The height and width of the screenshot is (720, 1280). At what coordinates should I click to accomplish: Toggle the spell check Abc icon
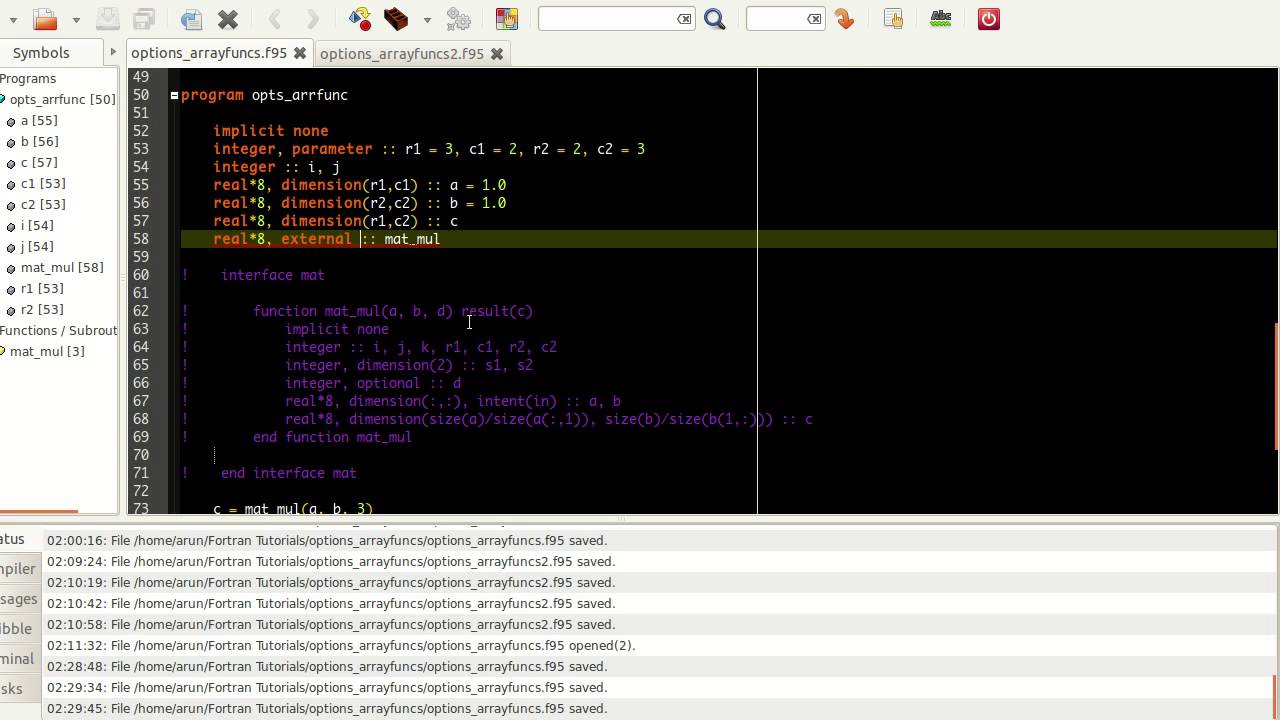pyautogui.click(x=941, y=19)
